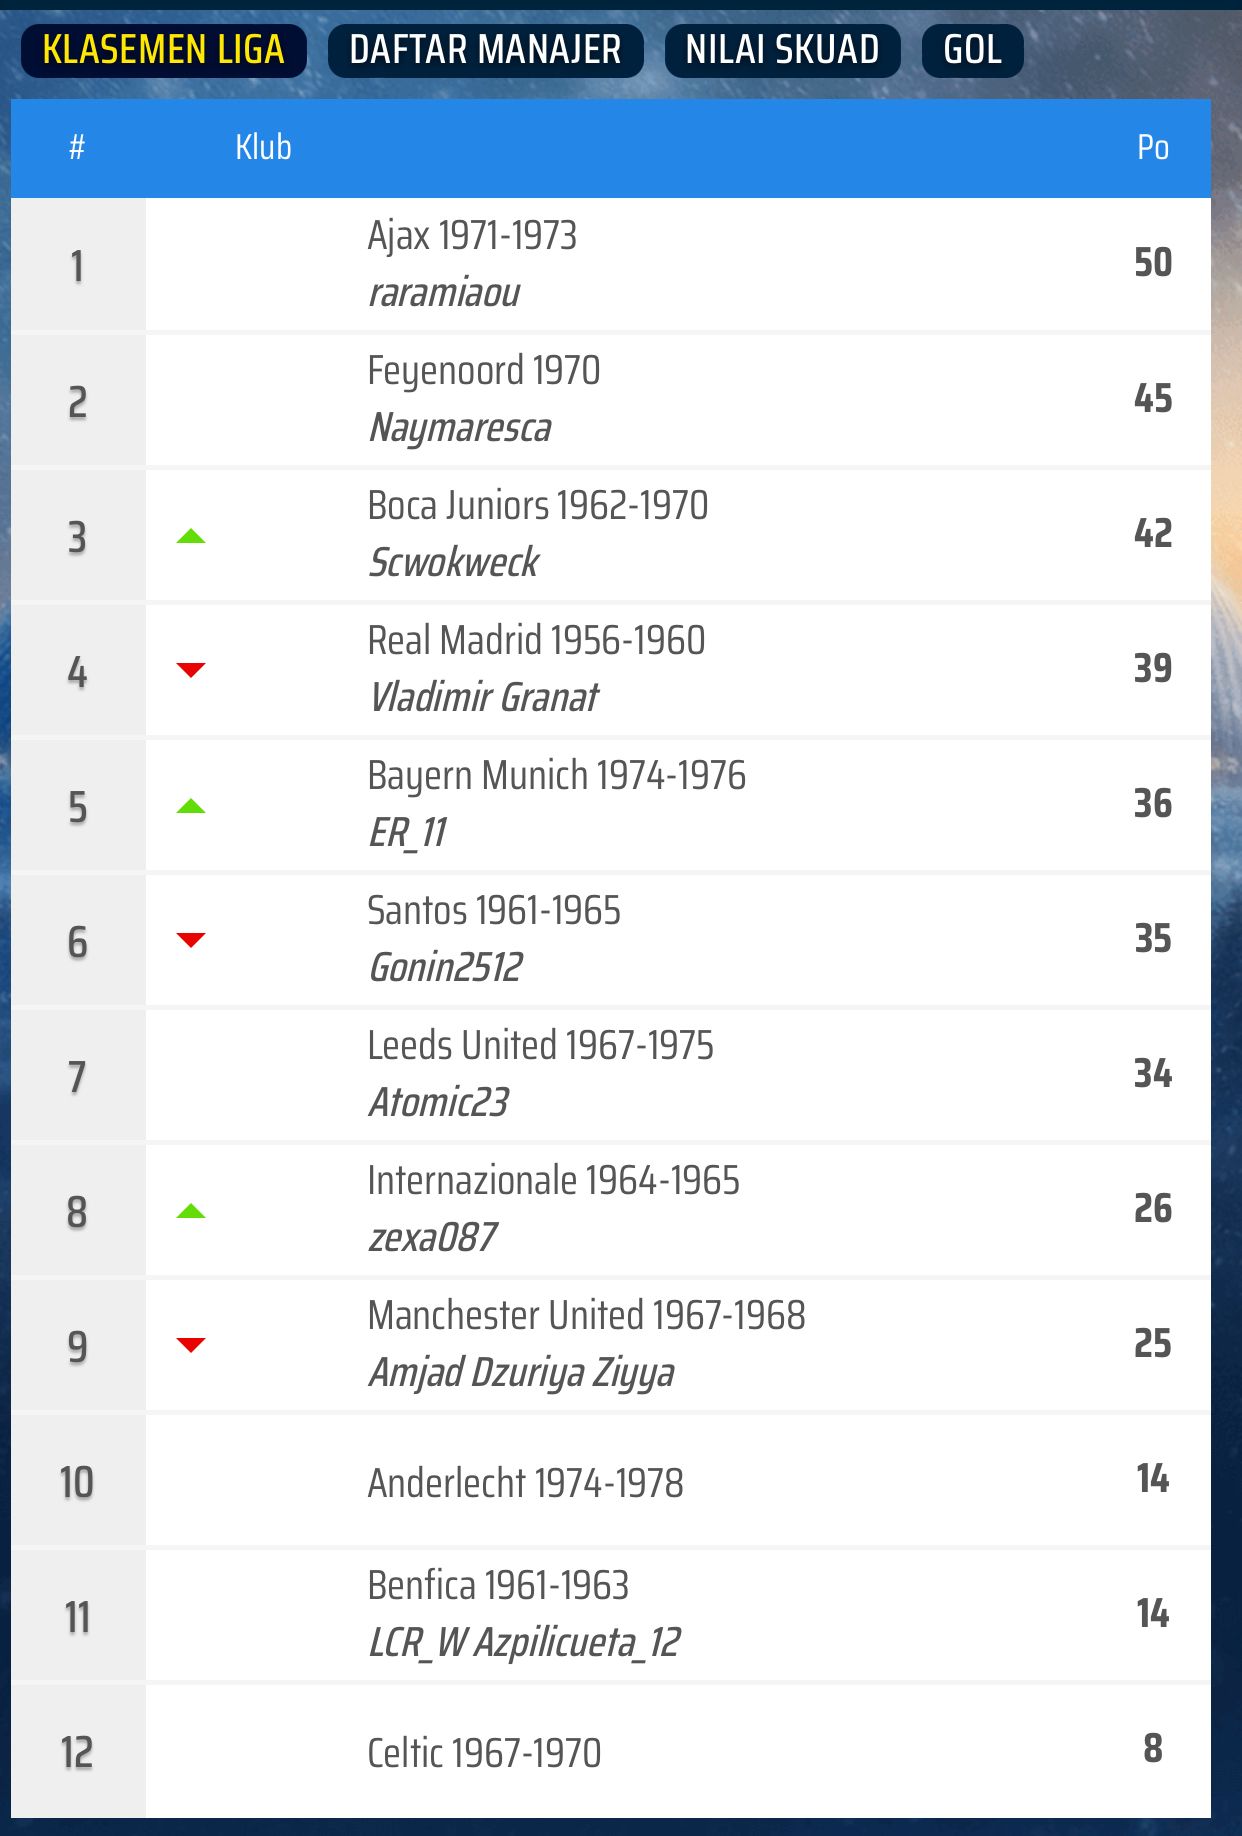This screenshot has height=1836, width=1242.
Task: Open manager LCR_W Azpilicueta_12's profile
Action: click(524, 1643)
